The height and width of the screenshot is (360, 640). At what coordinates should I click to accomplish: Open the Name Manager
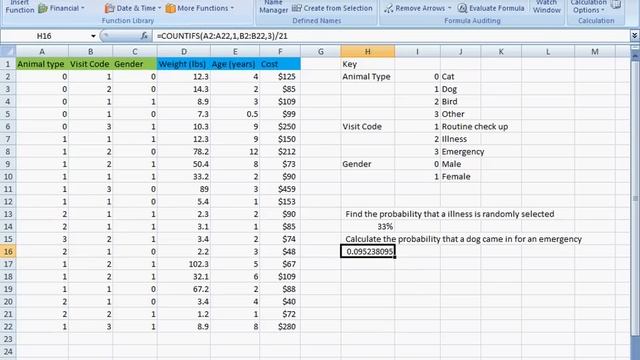pos(273,7)
